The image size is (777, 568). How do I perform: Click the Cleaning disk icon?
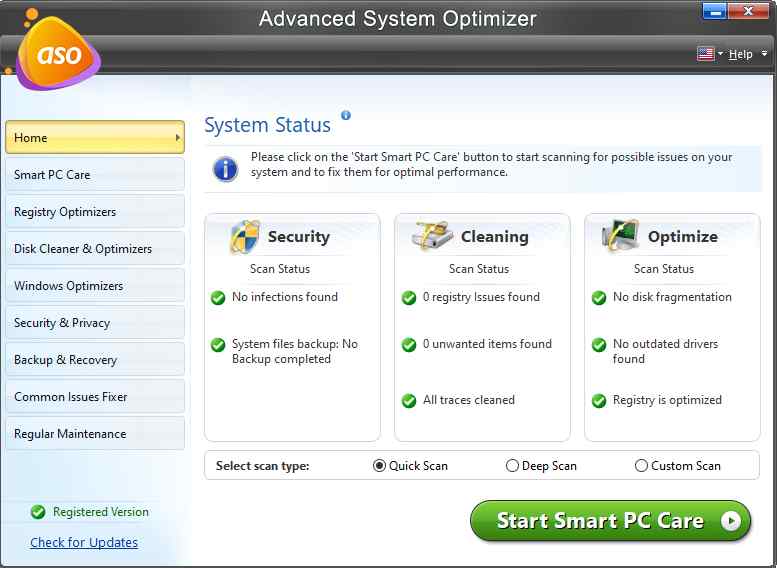pos(432,235)
